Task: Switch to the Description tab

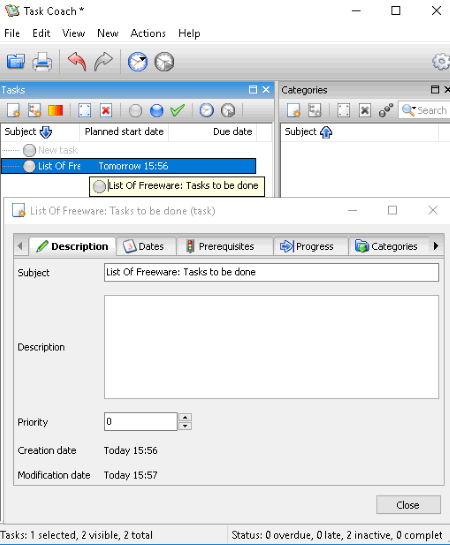Action: 73,246
